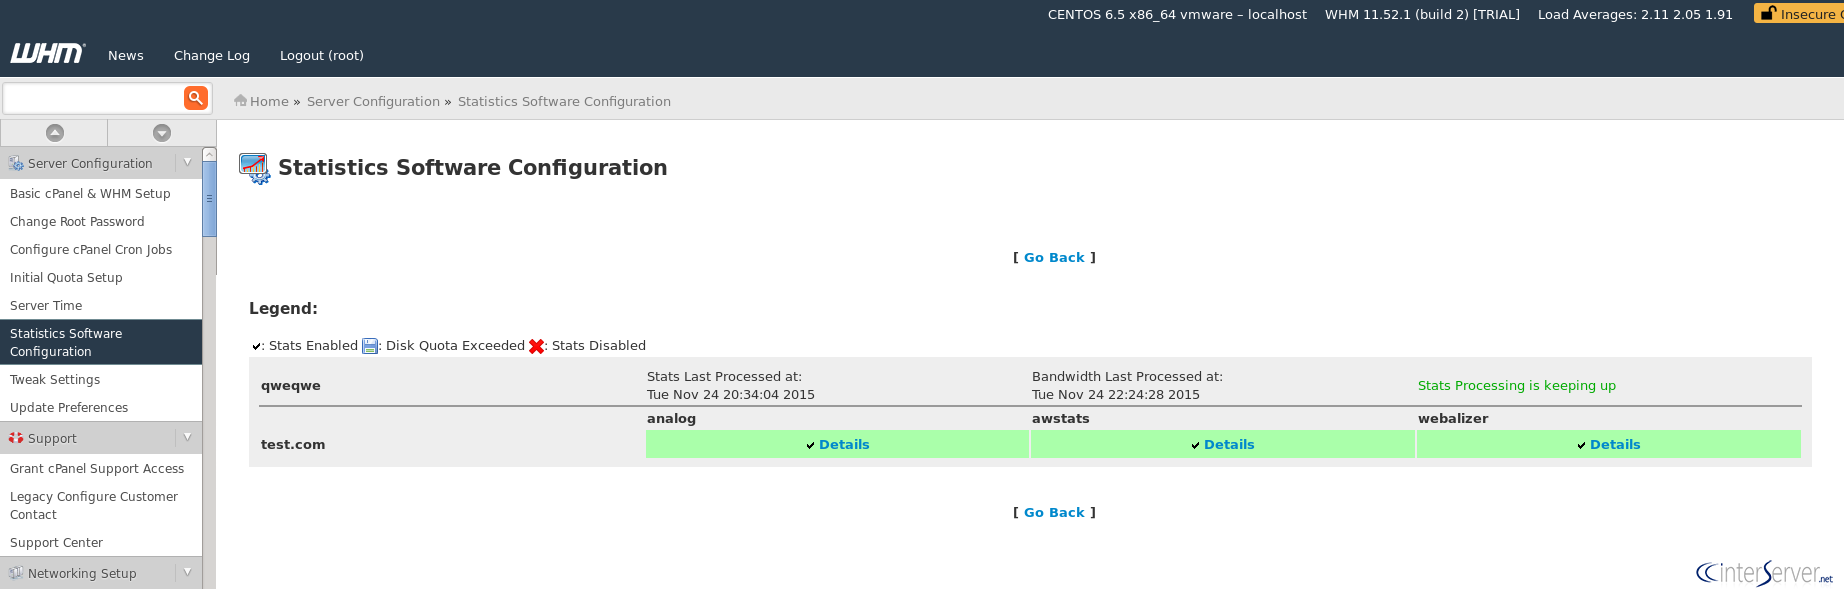Open the Change Log menu item
This screenshot has width=1844, height=589.
click(x=212, y=56)
